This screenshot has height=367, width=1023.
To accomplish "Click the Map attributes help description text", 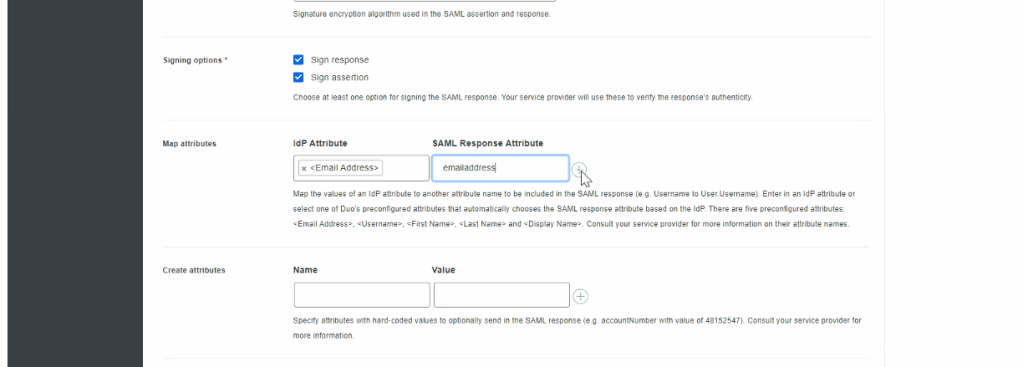I will pyautogui.click(x=574, y=209).
